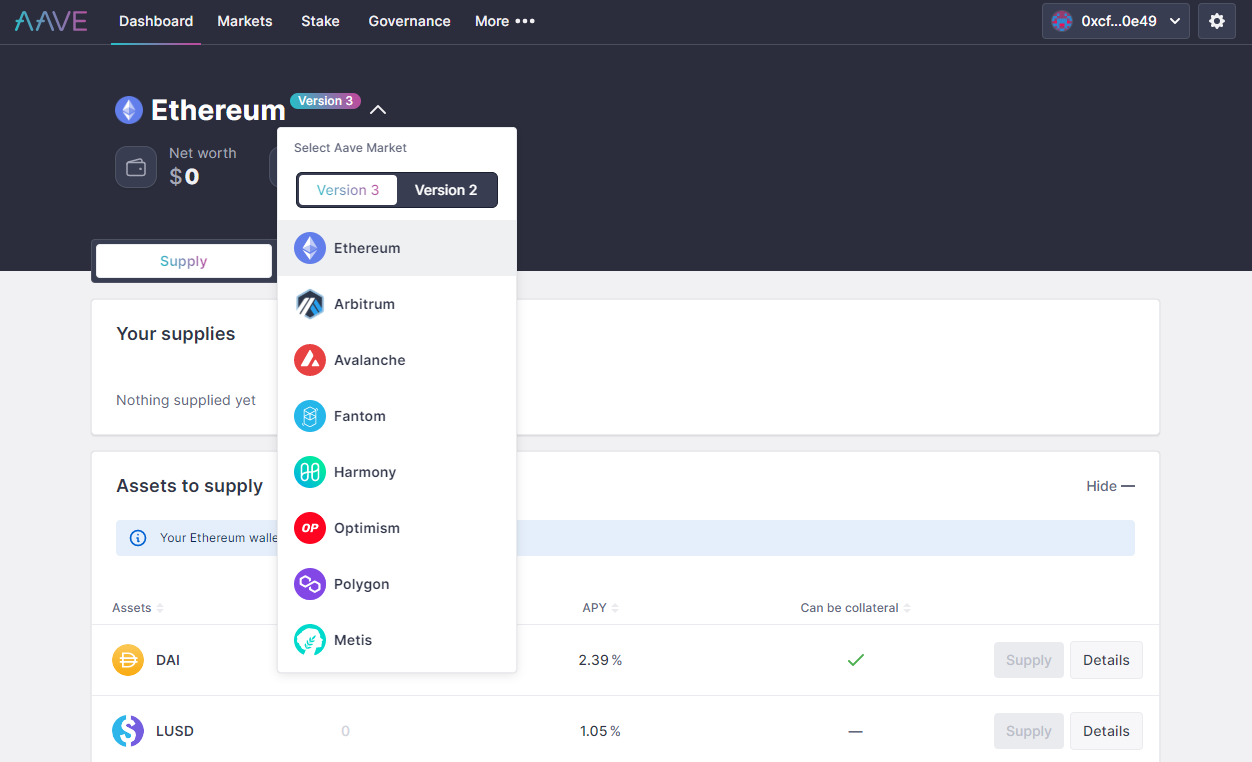Click the info icon in wallet notice

(139, 538)
